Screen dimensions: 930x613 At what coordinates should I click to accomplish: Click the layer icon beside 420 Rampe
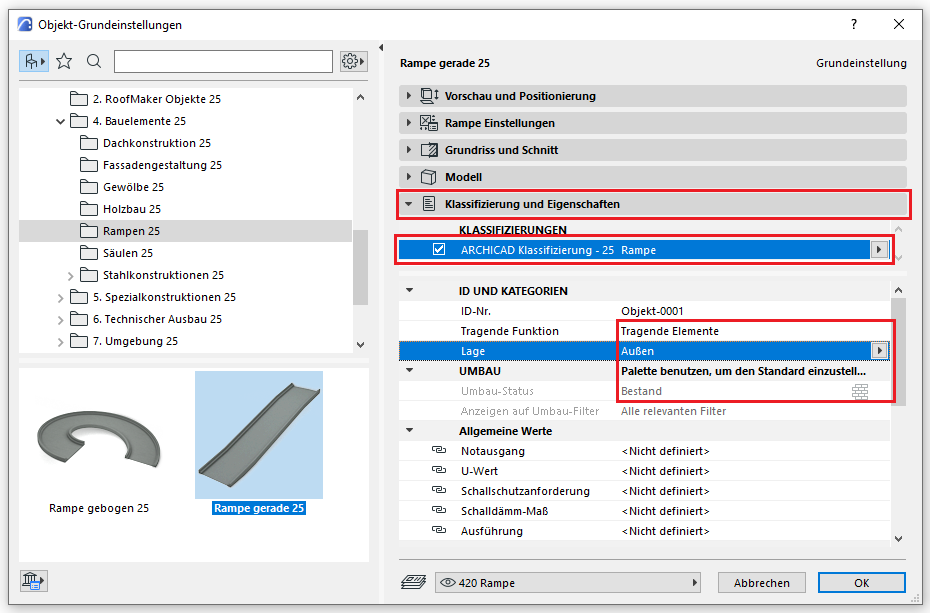point(414,583)
